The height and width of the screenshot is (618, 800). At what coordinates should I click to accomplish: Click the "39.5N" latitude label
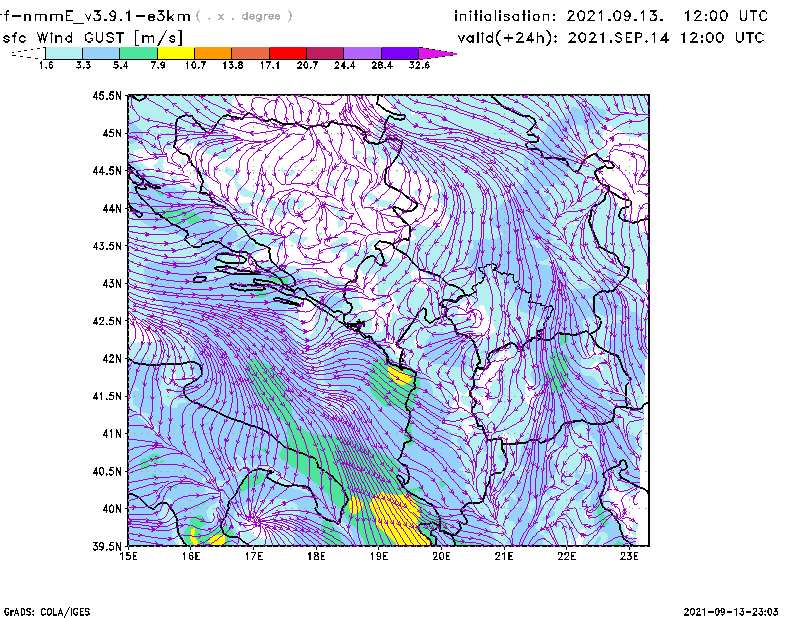pos(107,547)
